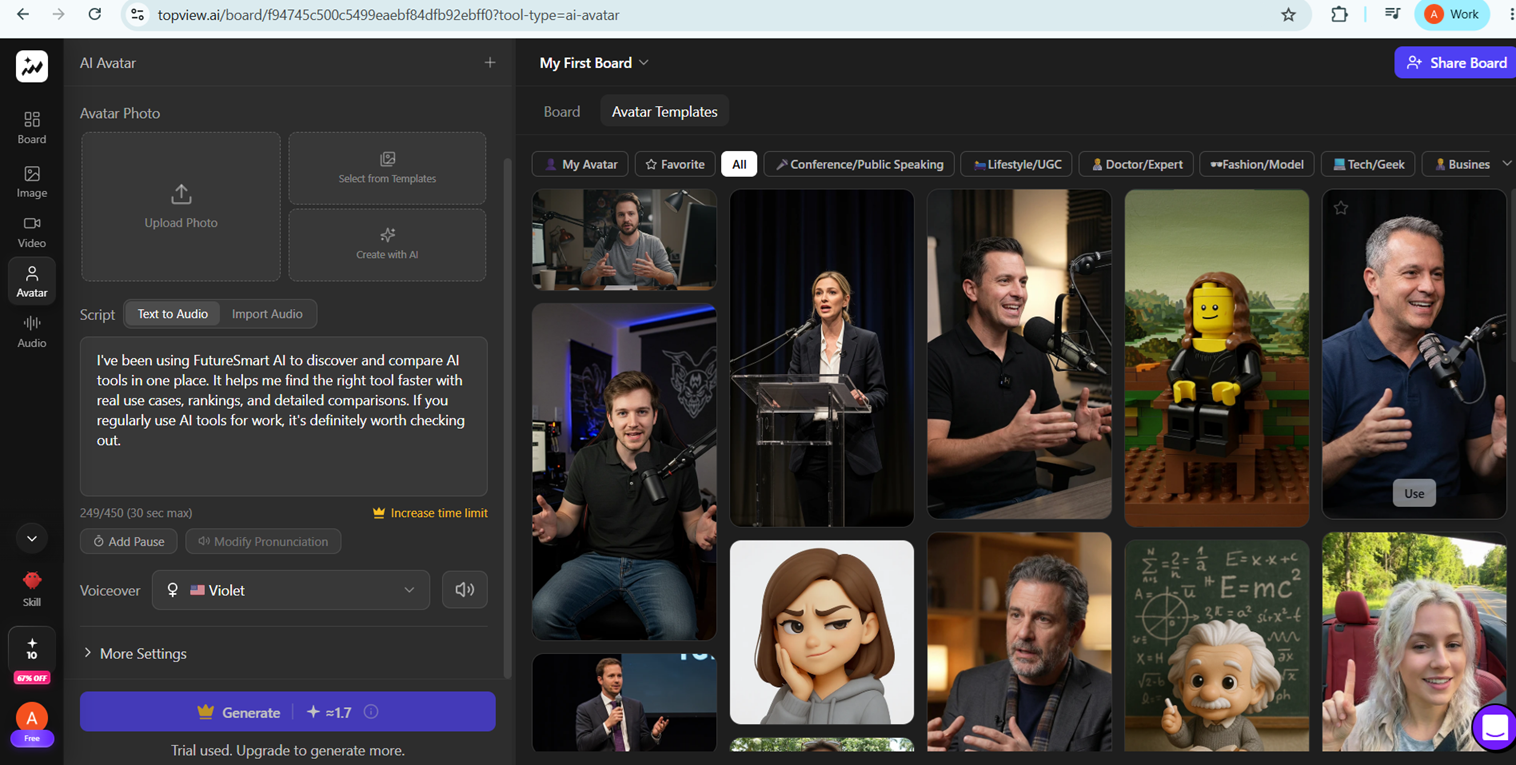
Task: Open the Work browser profile
Action: (x=1454, y=14)
